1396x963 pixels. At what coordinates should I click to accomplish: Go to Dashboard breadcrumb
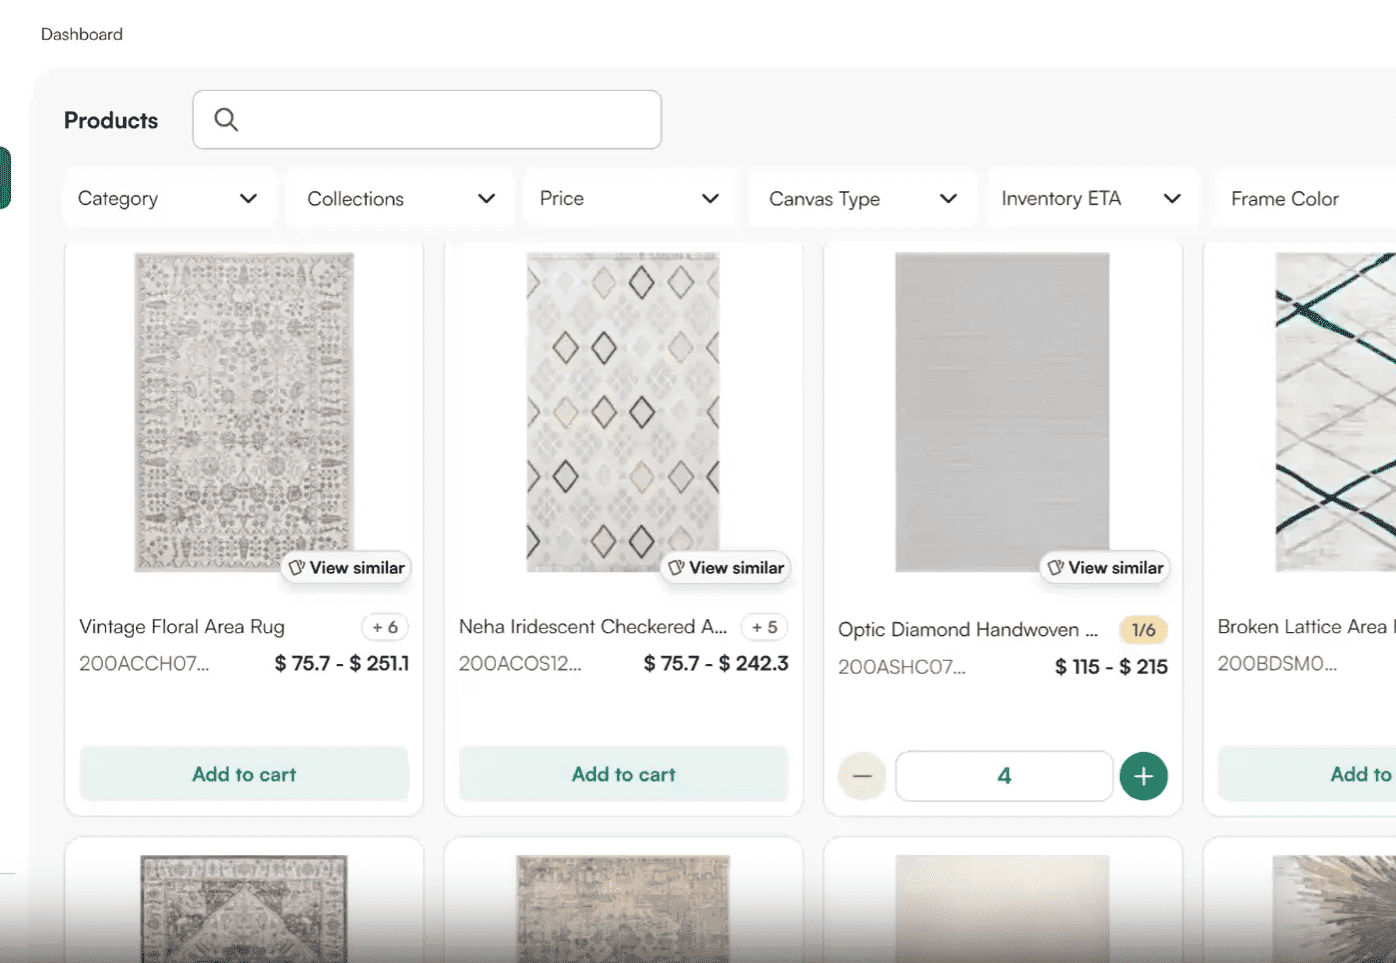82,34
